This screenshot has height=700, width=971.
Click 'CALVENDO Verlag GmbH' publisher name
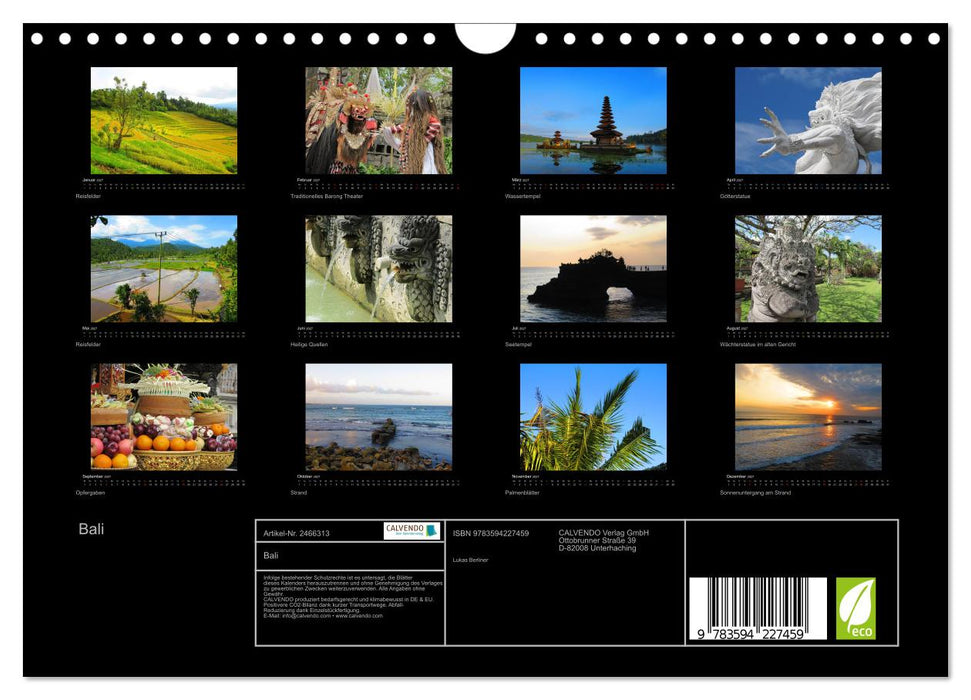click(604, 533)
